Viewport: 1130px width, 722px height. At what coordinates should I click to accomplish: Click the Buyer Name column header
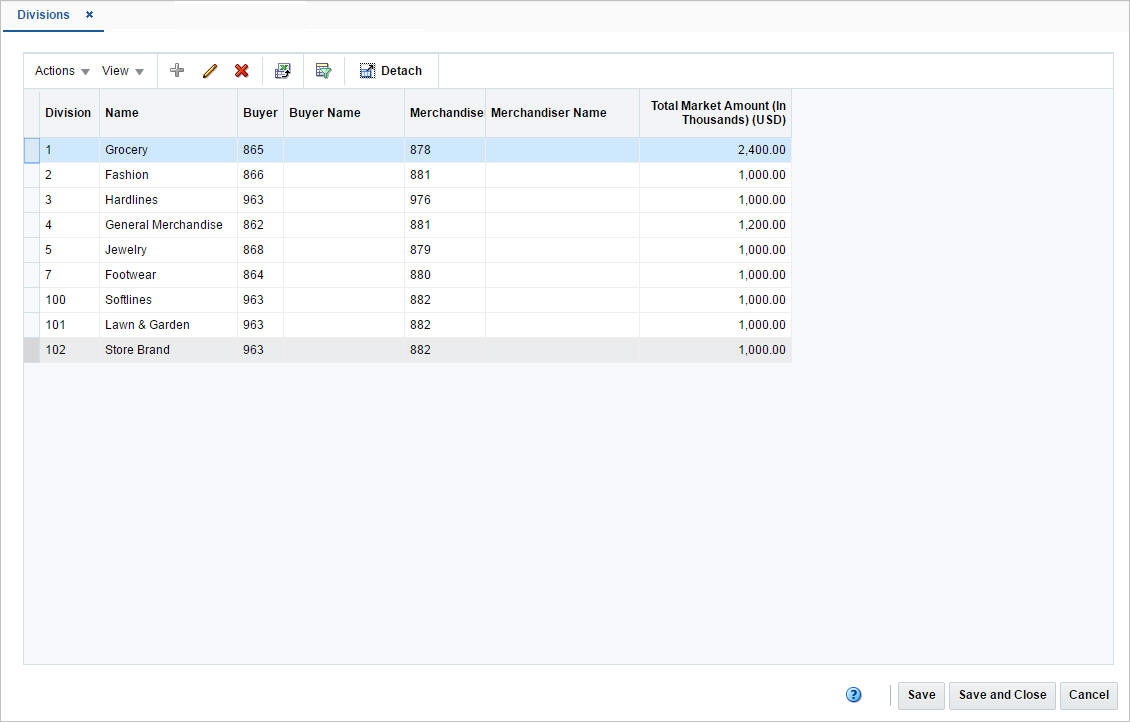point(344,113)
